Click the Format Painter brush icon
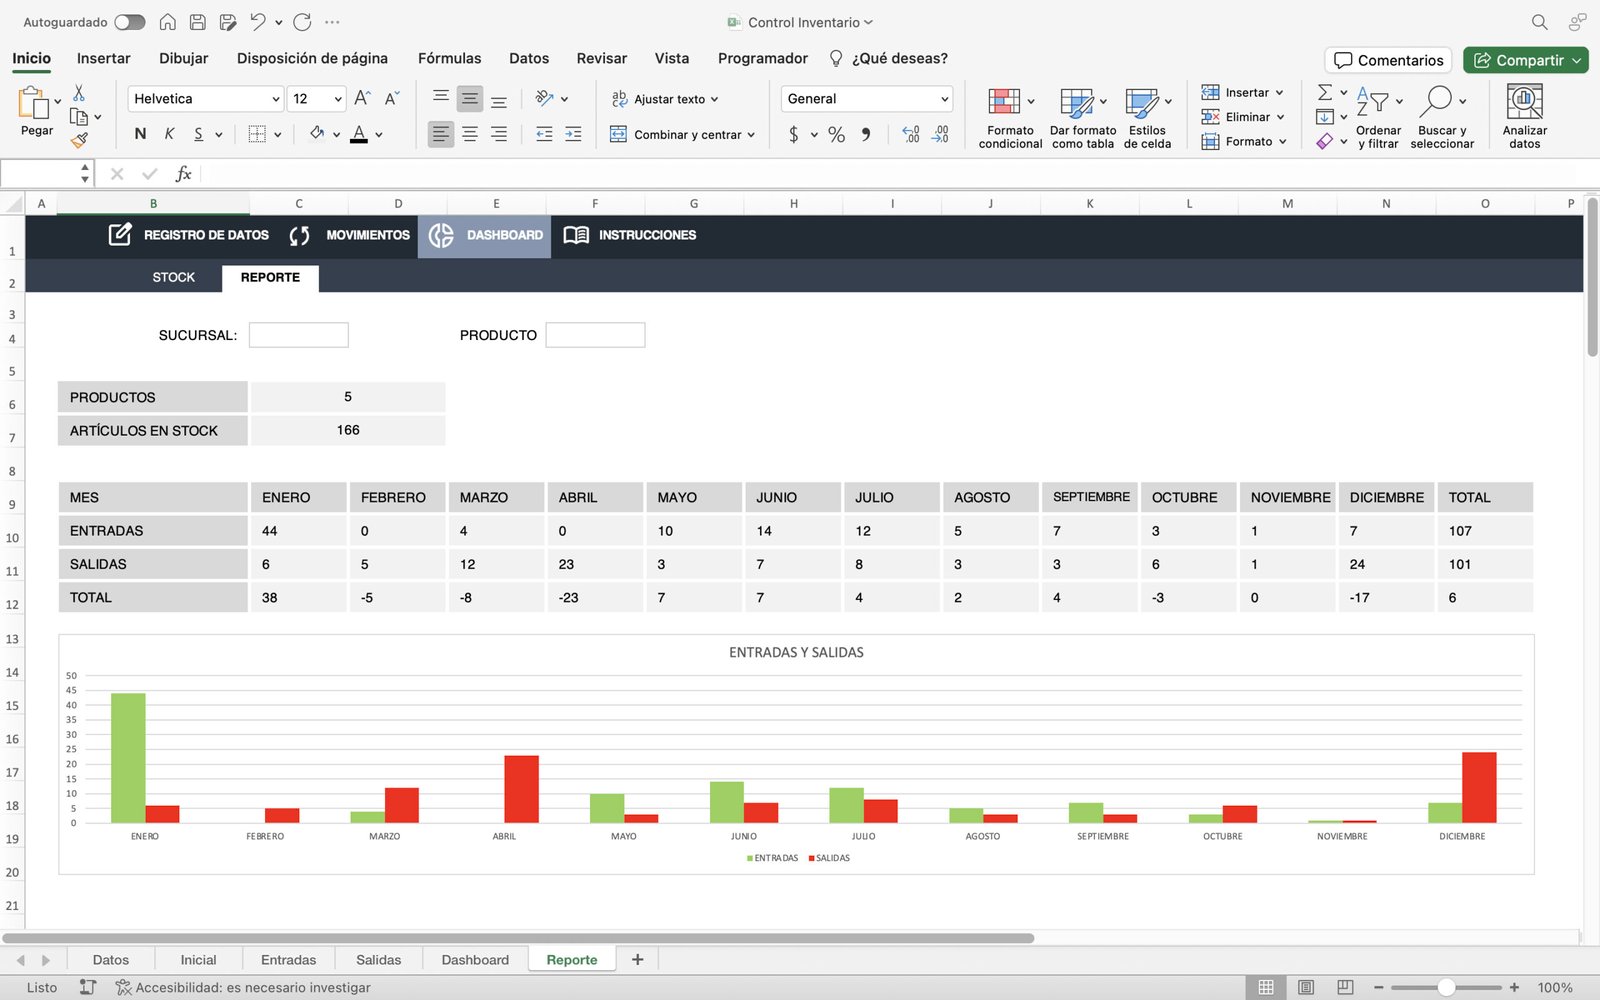The width and height of the screenshot is (1600, 1000). [x=79, y=141]
